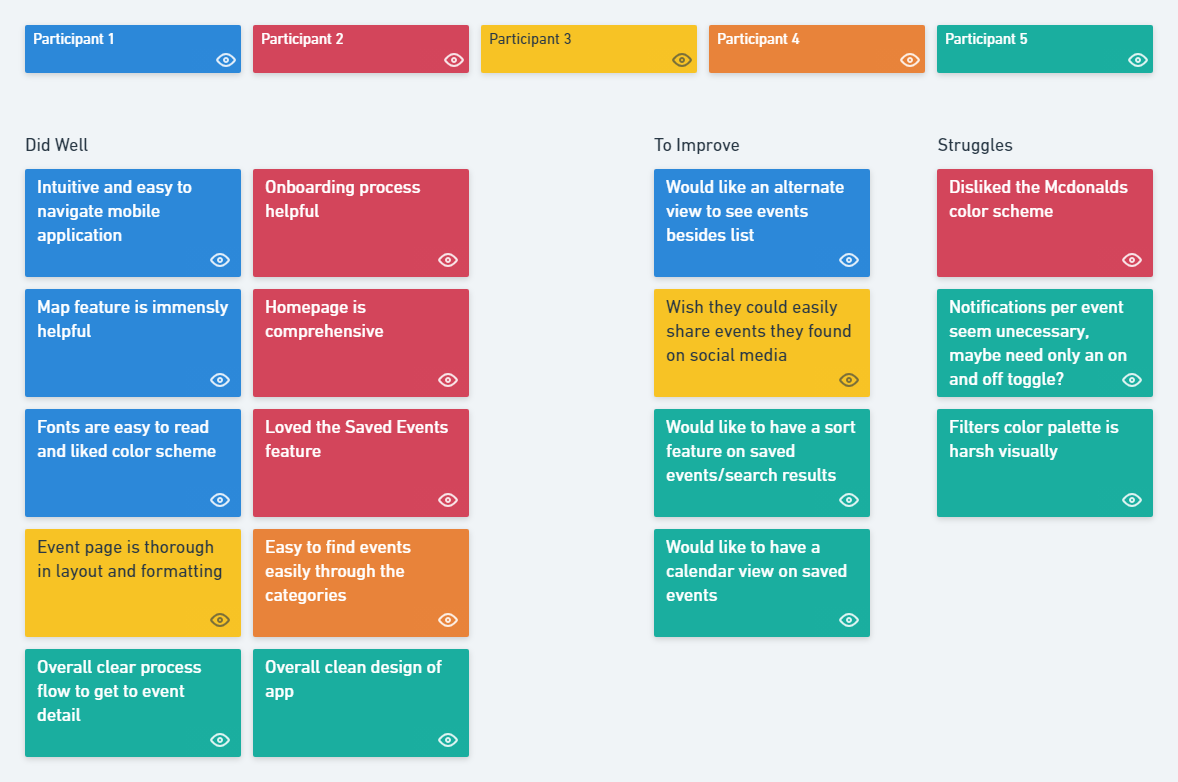
Task: Click eye icon on Participant 4 card
Action: [910, 60]
